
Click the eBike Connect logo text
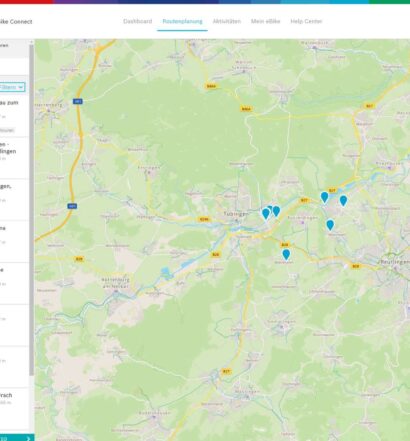tap(16, 22)
